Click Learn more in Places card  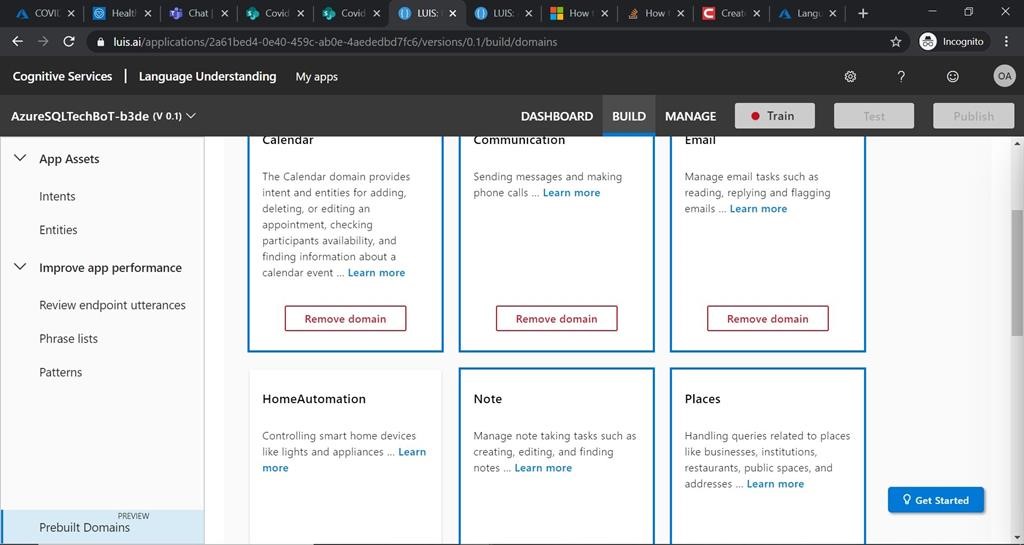tap(775, 484)
